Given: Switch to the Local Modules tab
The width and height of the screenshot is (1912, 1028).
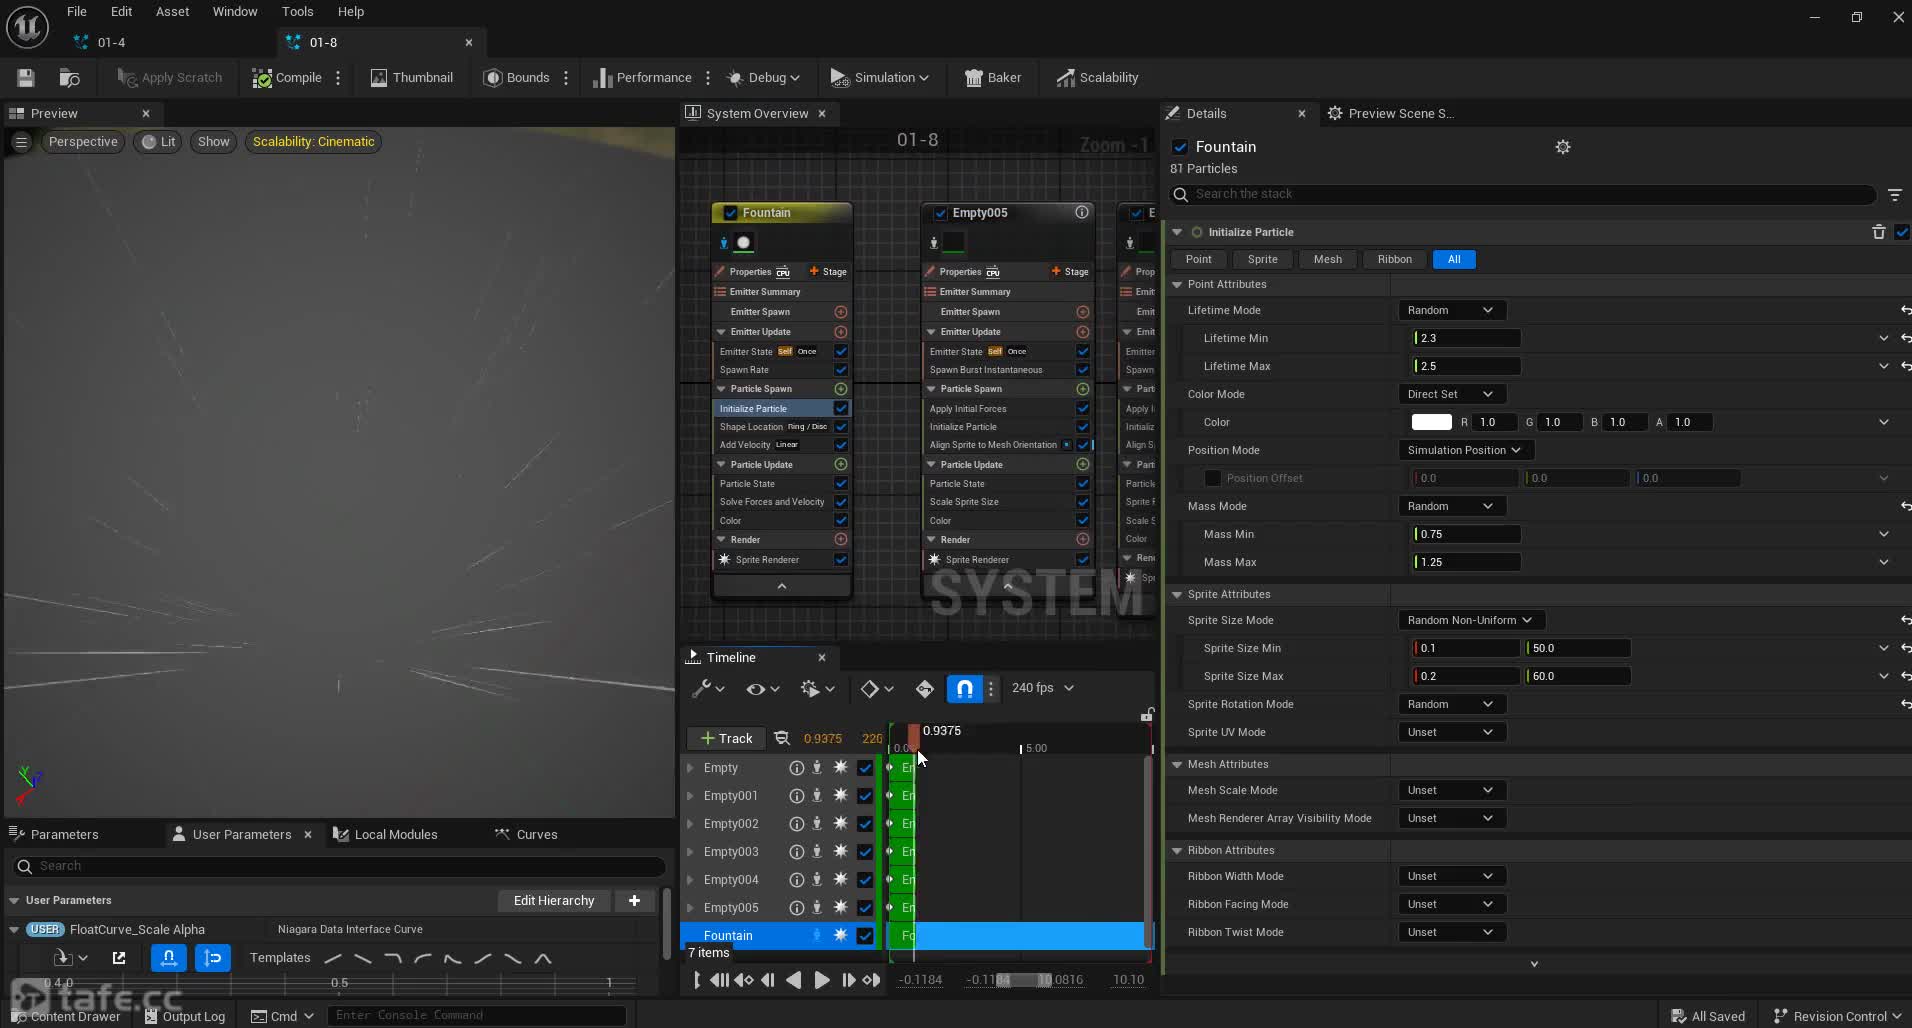Looking at the screenshot, I should point(386,834).
